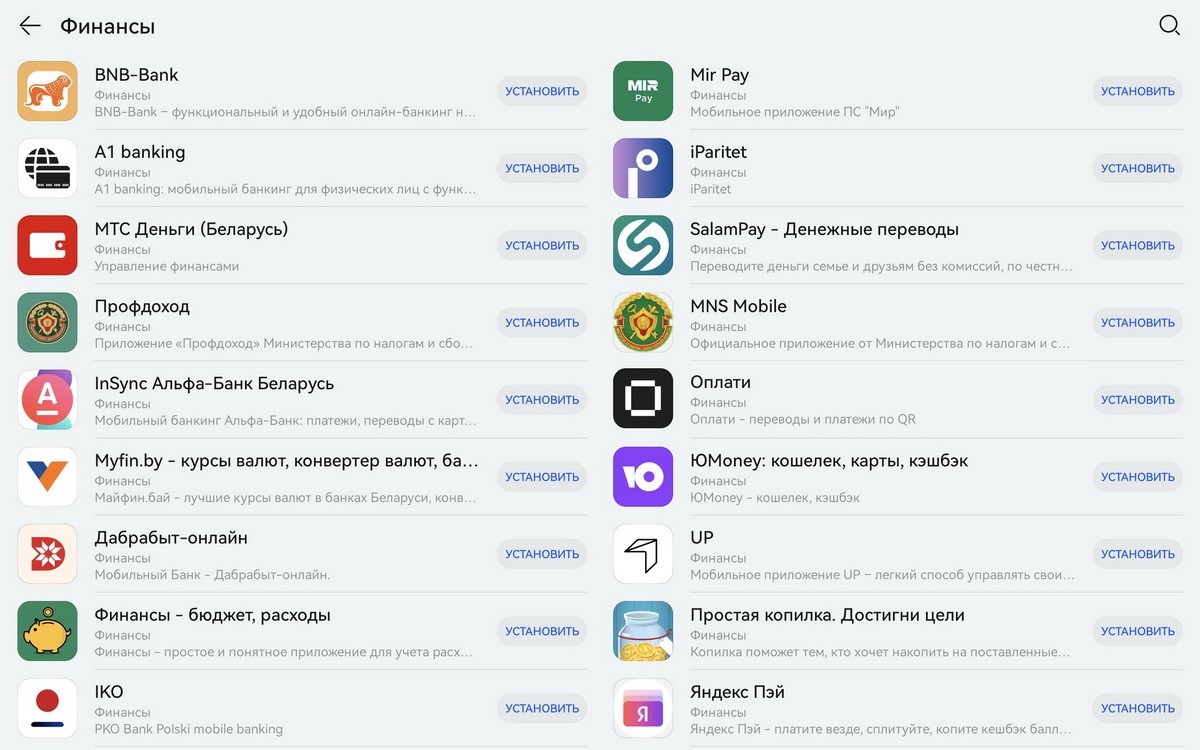Viewport: 1200px width, 750px height.
Task: Open the BNB-Bank app icon
Action: tap(47, 91)
